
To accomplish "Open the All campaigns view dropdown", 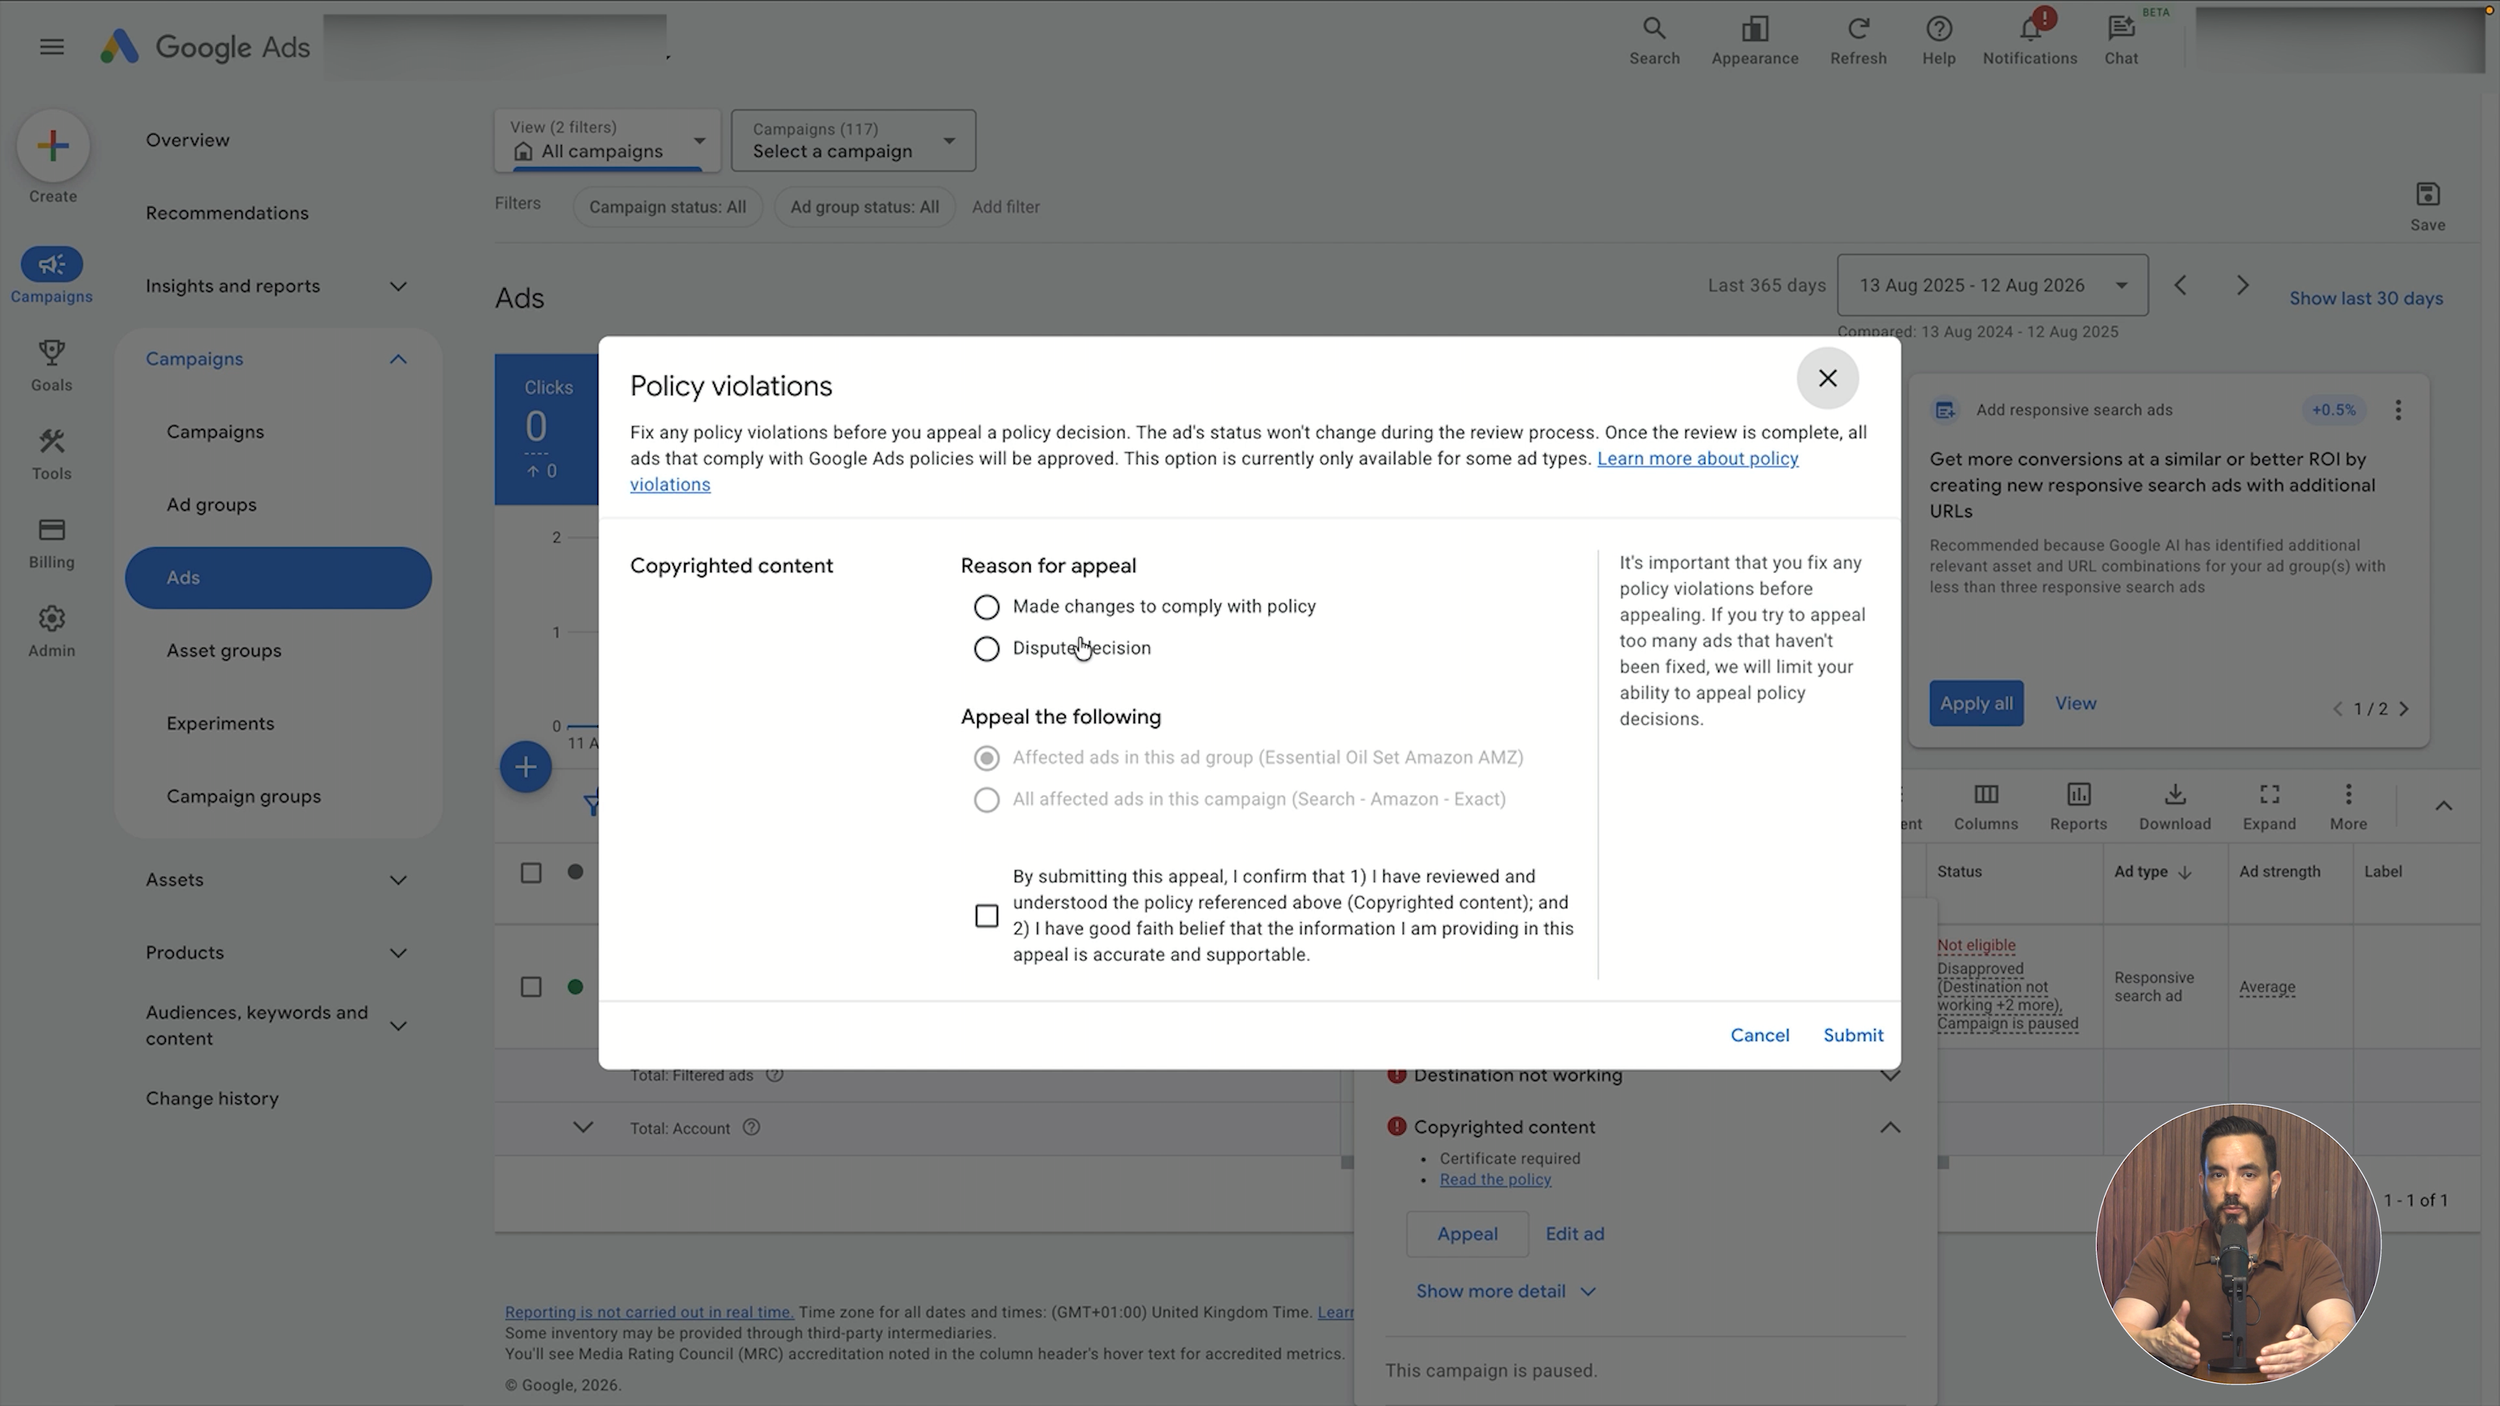I will 607,140.
